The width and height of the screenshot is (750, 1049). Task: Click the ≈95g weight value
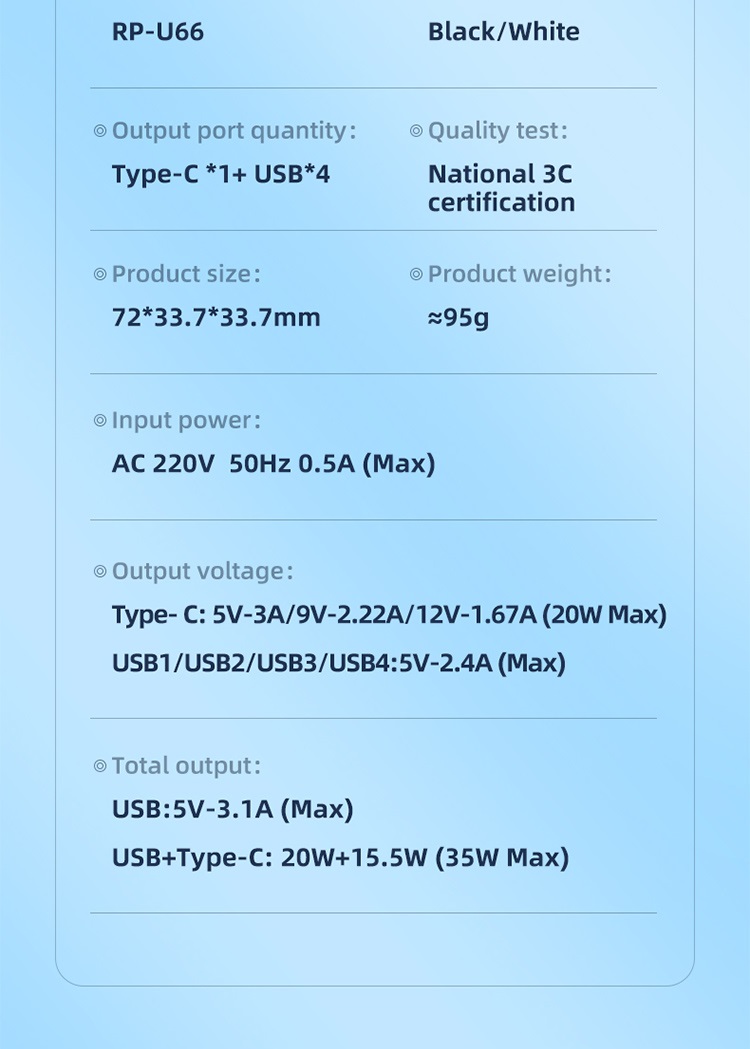click(x=458, y=318)
